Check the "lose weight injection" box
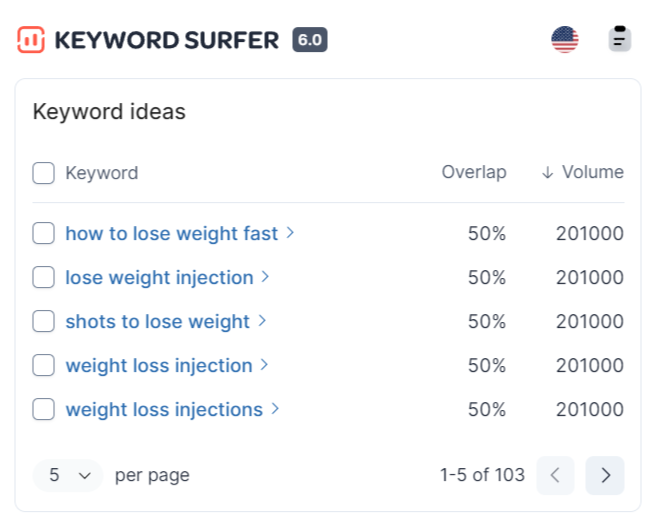 click(43, 277)
